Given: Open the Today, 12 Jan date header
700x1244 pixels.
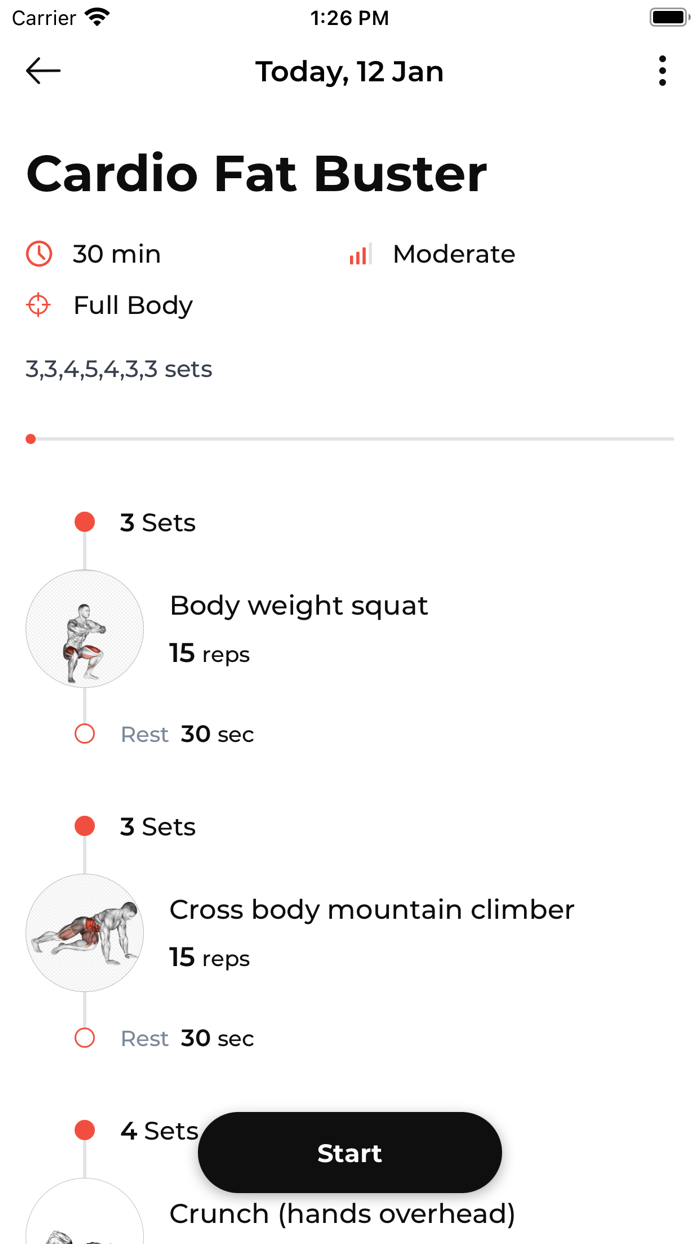Looking at the screenshot, I should click(349, 71).
